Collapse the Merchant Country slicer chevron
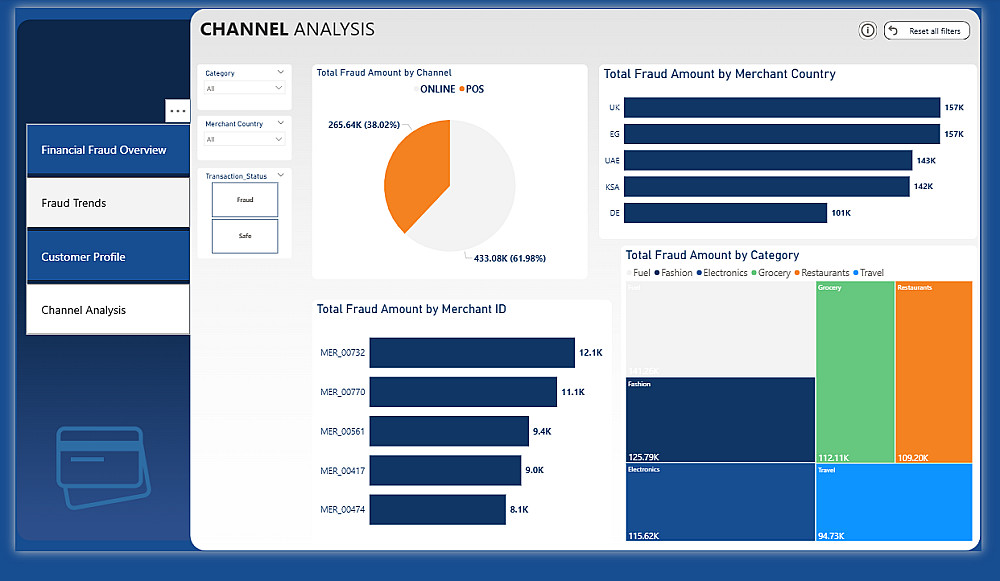 click(280, 122)
